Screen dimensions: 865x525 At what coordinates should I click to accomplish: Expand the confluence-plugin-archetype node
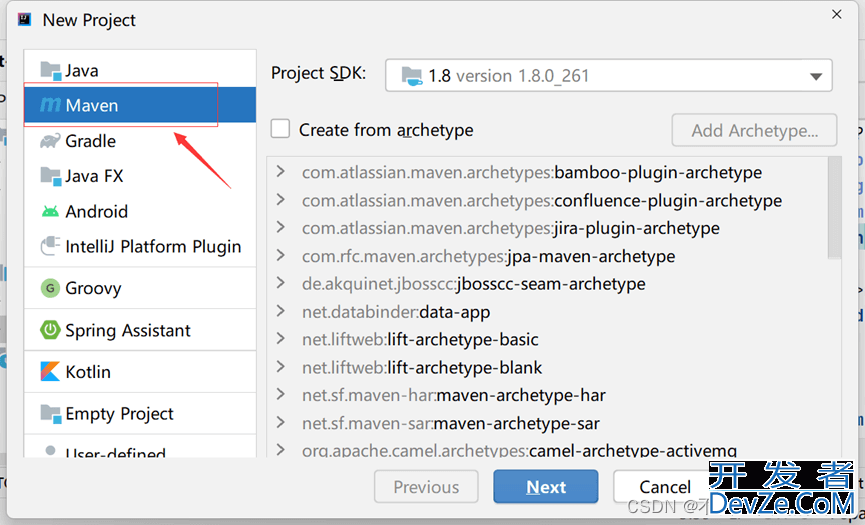click(281, 199)
